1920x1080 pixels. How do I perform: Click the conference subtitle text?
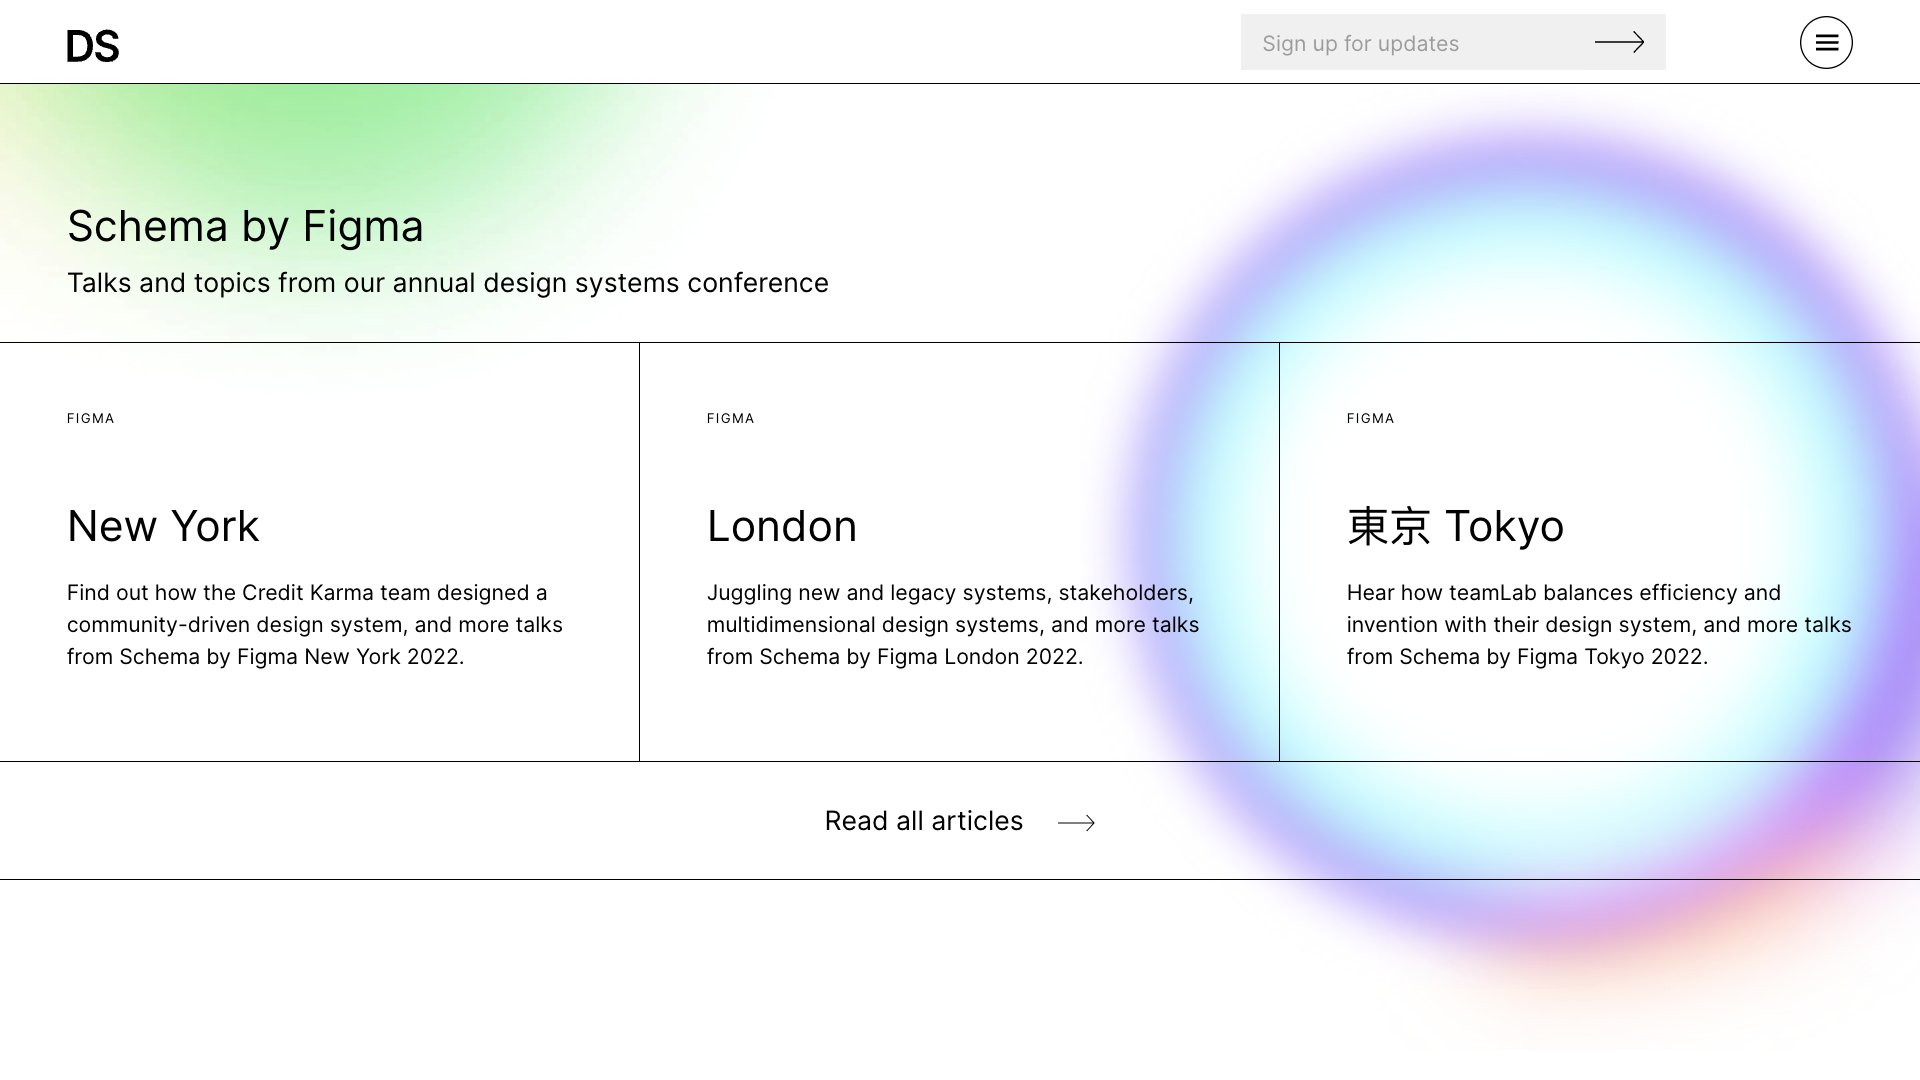pyautogui.click(x=448, y=283)
